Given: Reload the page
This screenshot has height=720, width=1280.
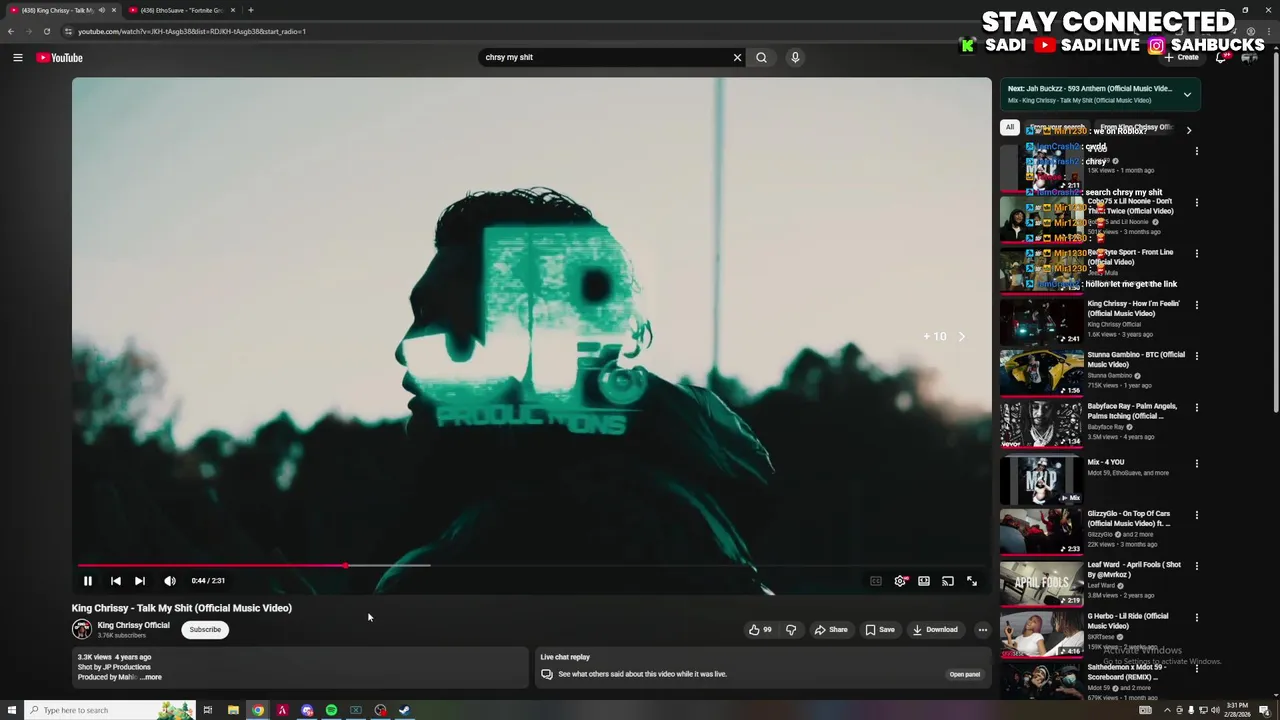Looking at the screenshot, I should coord(46,31).
